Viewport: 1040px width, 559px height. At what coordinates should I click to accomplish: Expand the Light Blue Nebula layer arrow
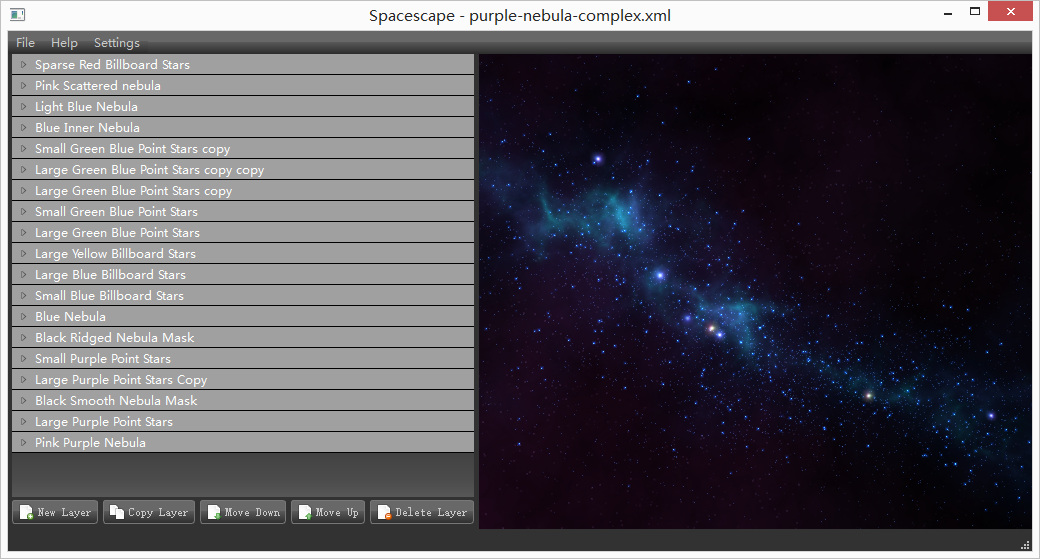point(23,107)
